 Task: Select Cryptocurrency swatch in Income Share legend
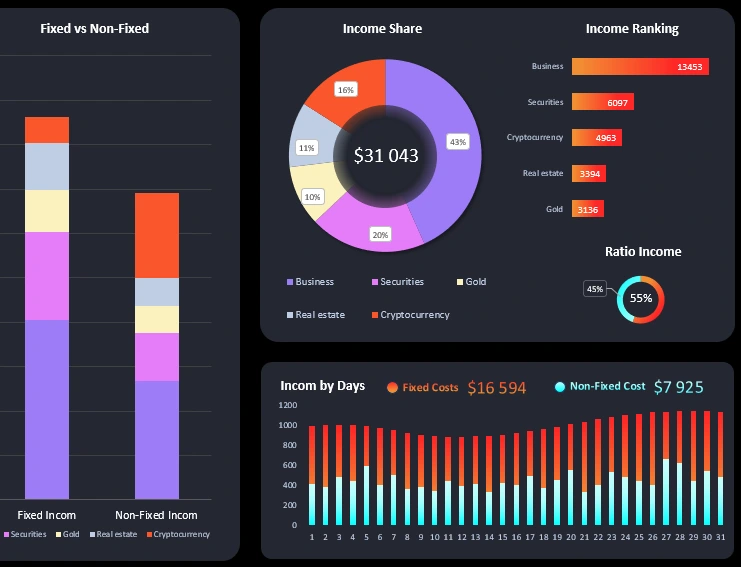[x=375, y=315]
